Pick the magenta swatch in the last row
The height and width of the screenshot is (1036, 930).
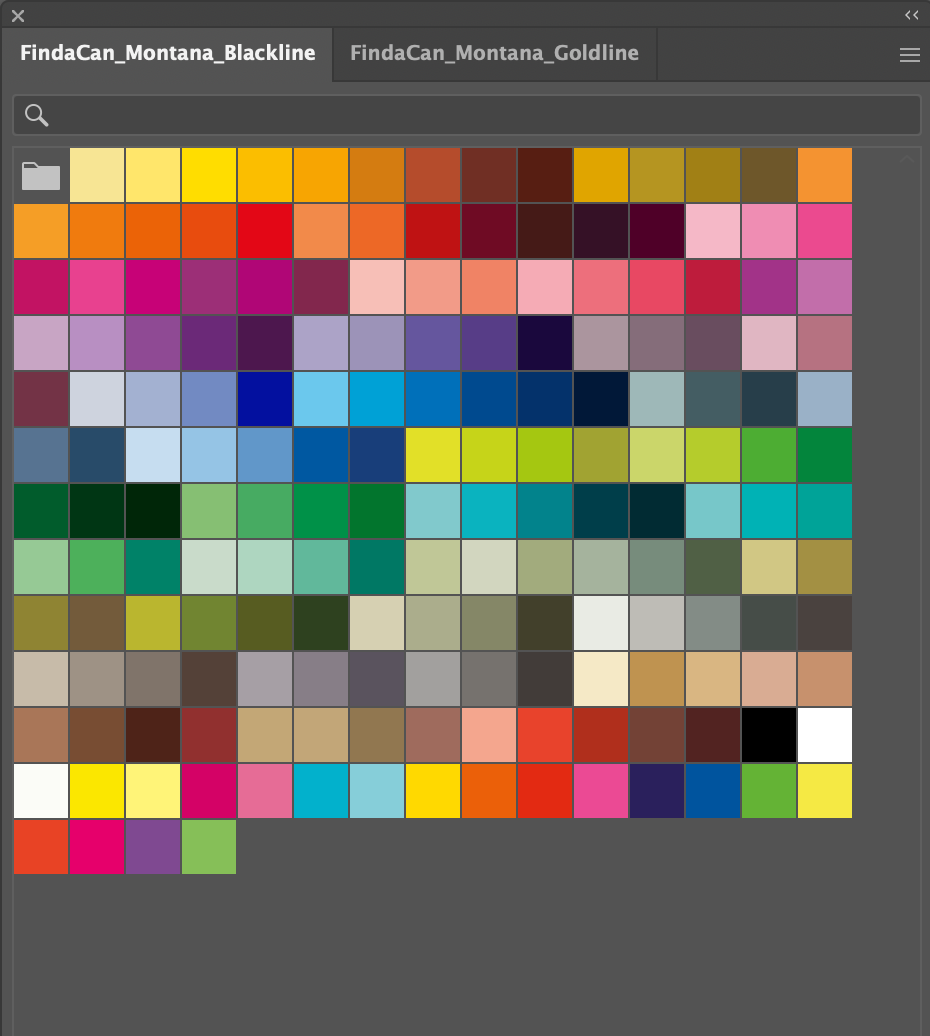(x=97, y=847)
